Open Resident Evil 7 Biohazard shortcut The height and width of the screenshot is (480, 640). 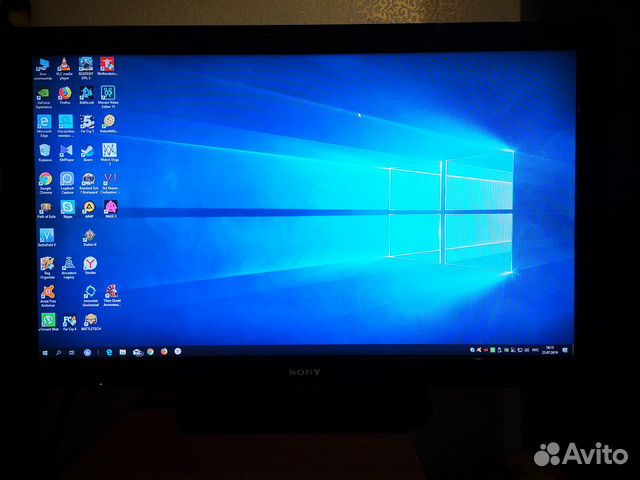[x=89, y=183]
